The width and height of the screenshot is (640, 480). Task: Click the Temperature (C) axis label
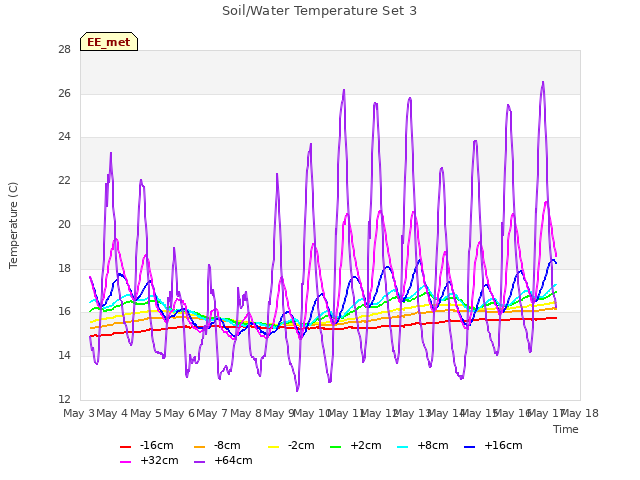[x=13, y=225]
